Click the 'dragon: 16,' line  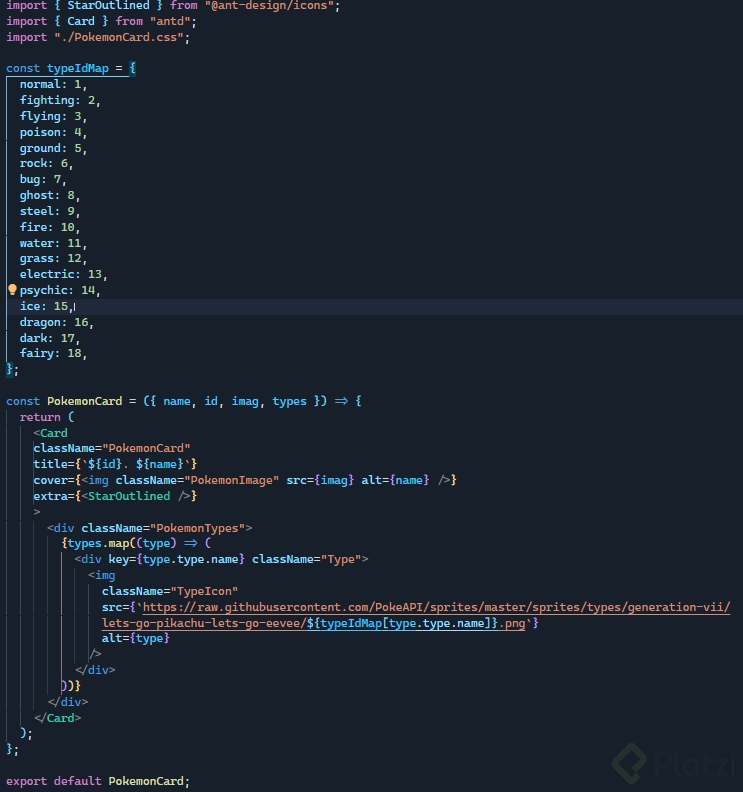click(x=57, y=322)
